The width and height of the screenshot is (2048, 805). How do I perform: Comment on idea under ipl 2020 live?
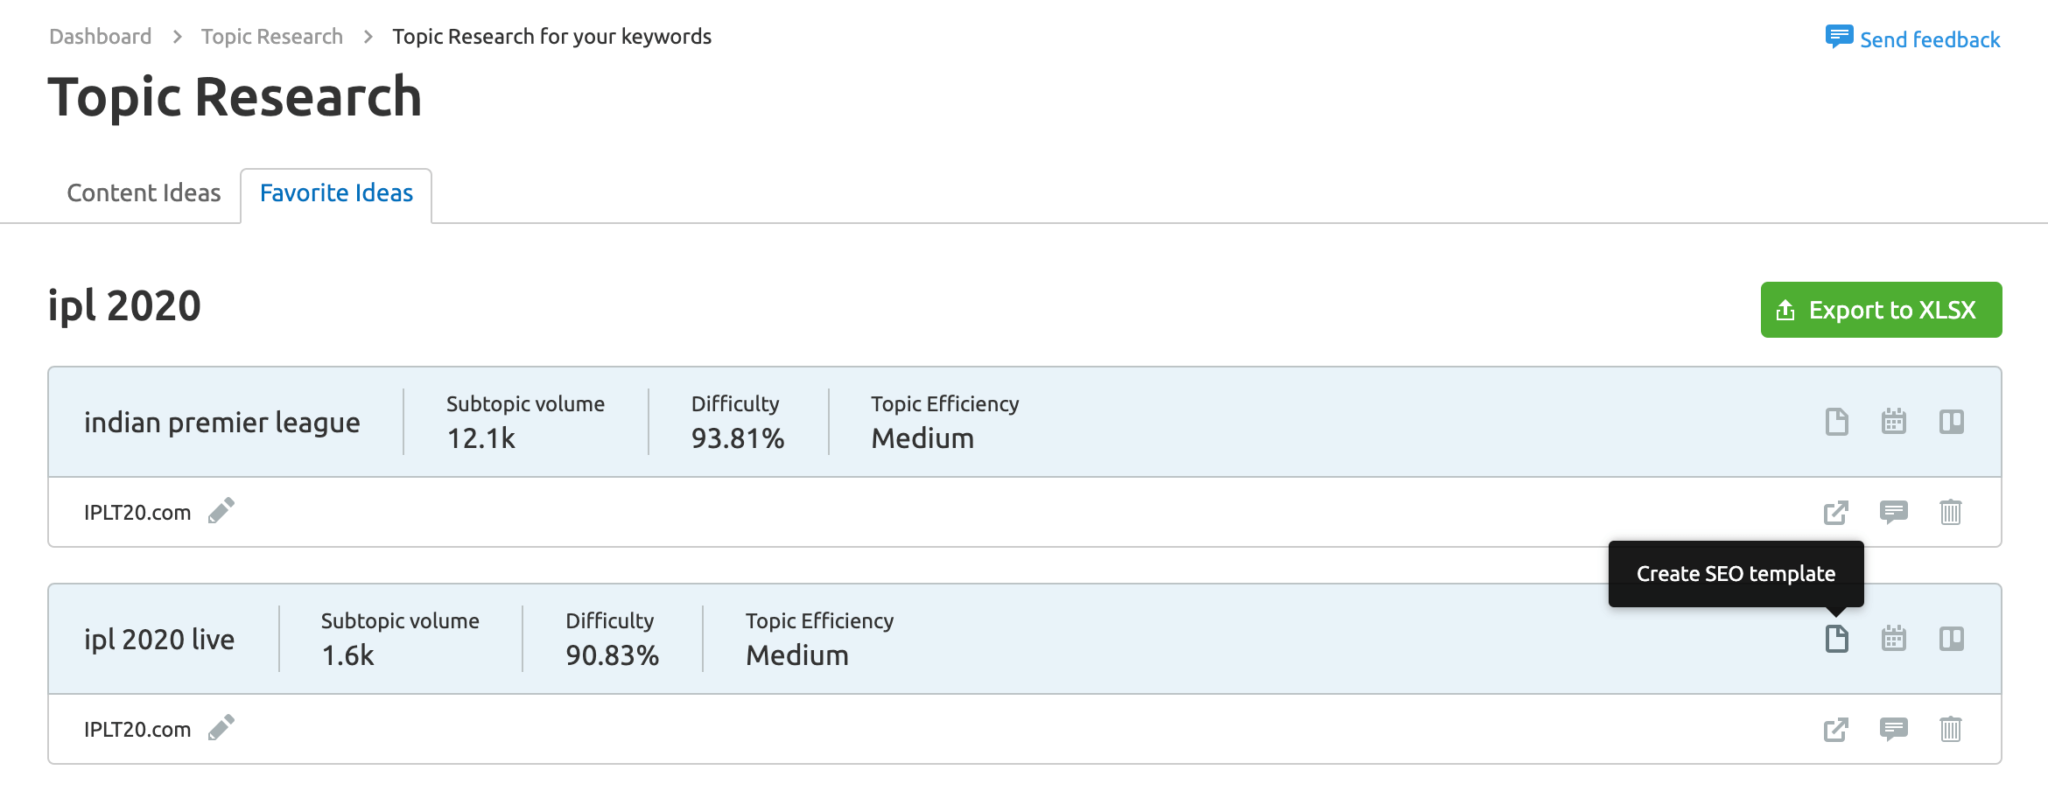click(x=1893, y=730)
